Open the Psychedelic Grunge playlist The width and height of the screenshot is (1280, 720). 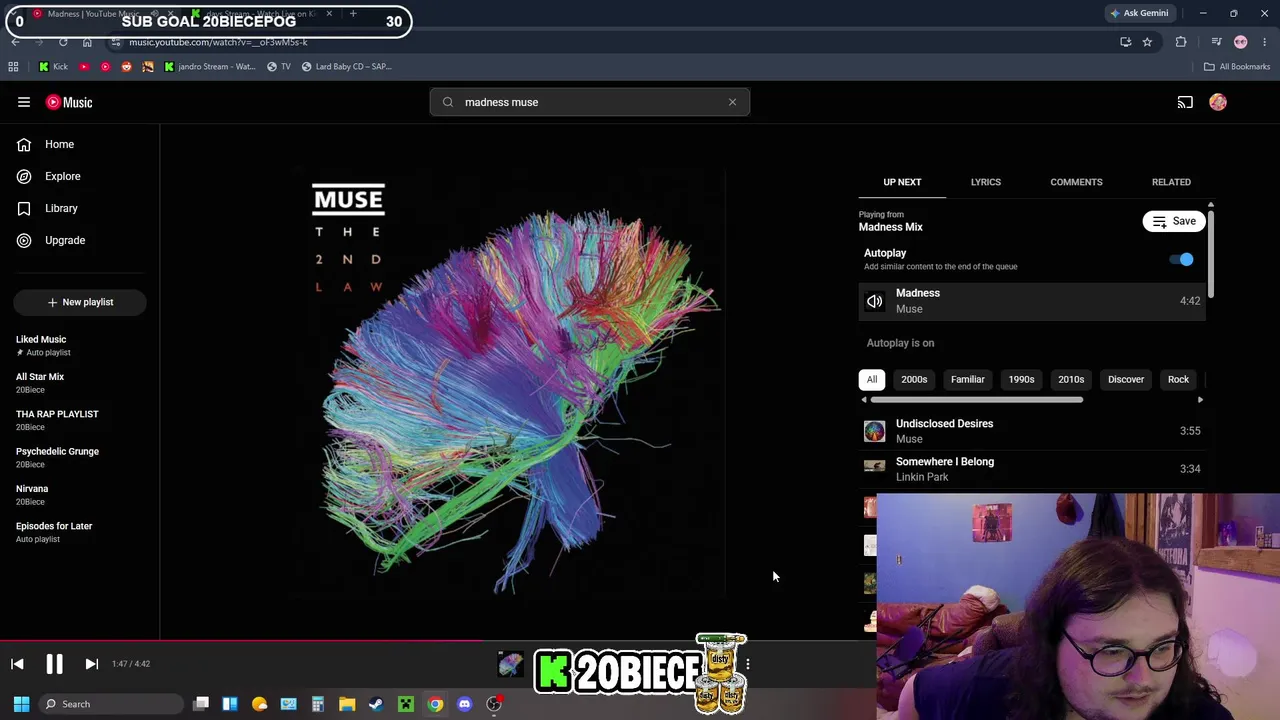[x=80, y=457]
